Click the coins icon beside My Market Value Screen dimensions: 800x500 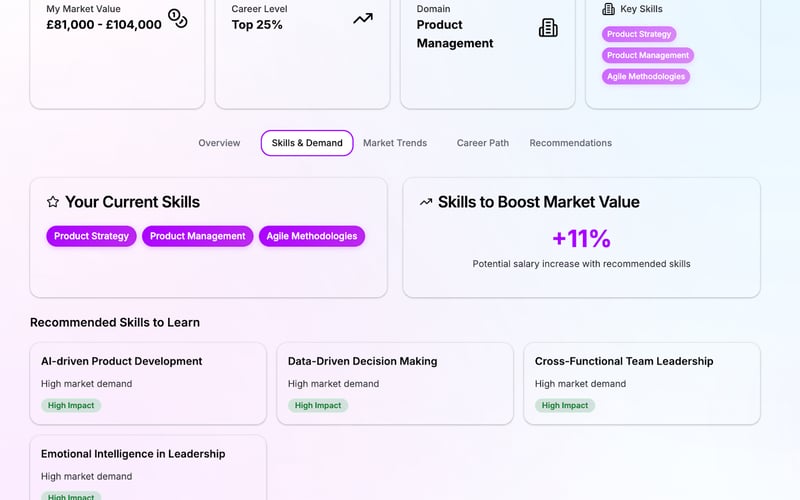pos(177,18)
